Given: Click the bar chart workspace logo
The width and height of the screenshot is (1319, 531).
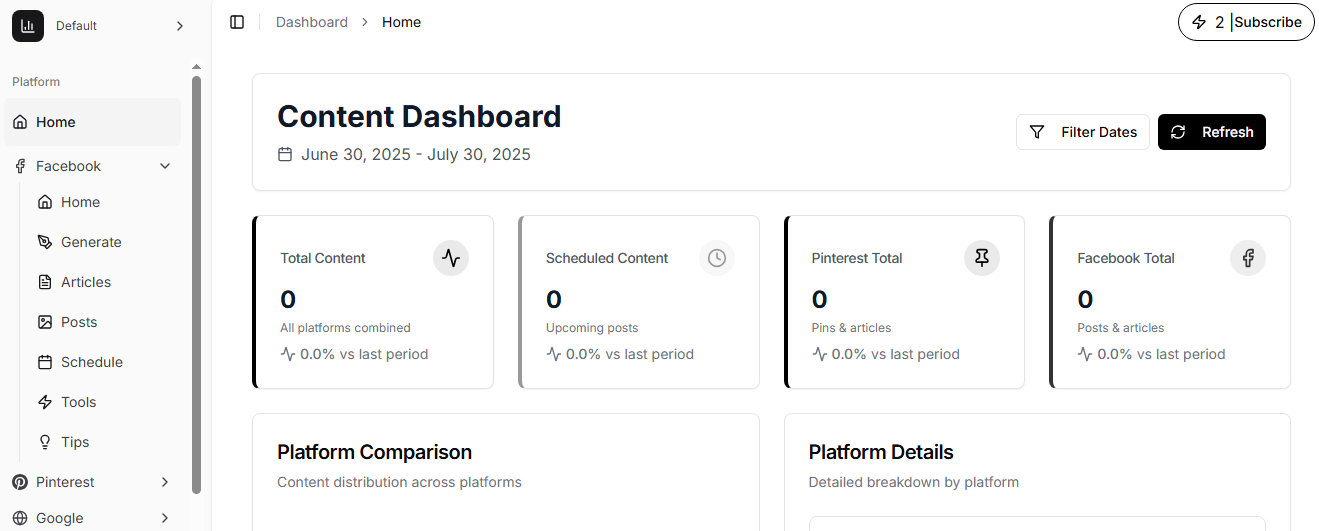Looking at the screenshot, I should click(x=28, y=26).
